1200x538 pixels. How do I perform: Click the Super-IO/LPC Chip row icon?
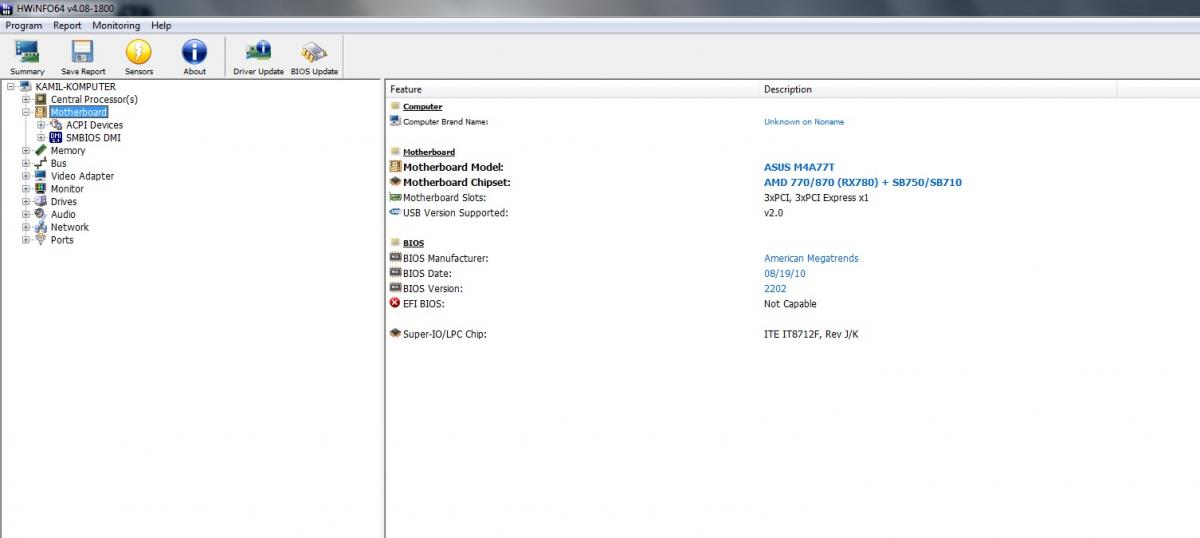pos(395,334)
